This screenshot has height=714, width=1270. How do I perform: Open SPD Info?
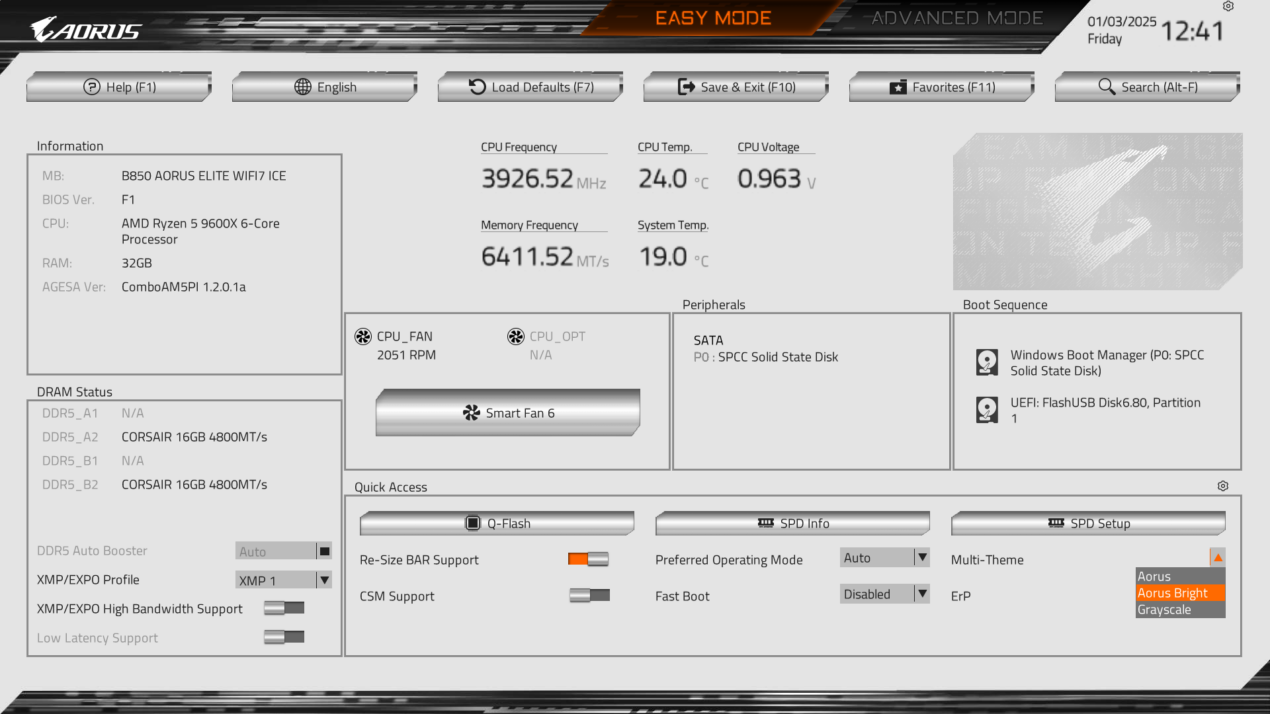pyautogui.click(x=792, y=522)
